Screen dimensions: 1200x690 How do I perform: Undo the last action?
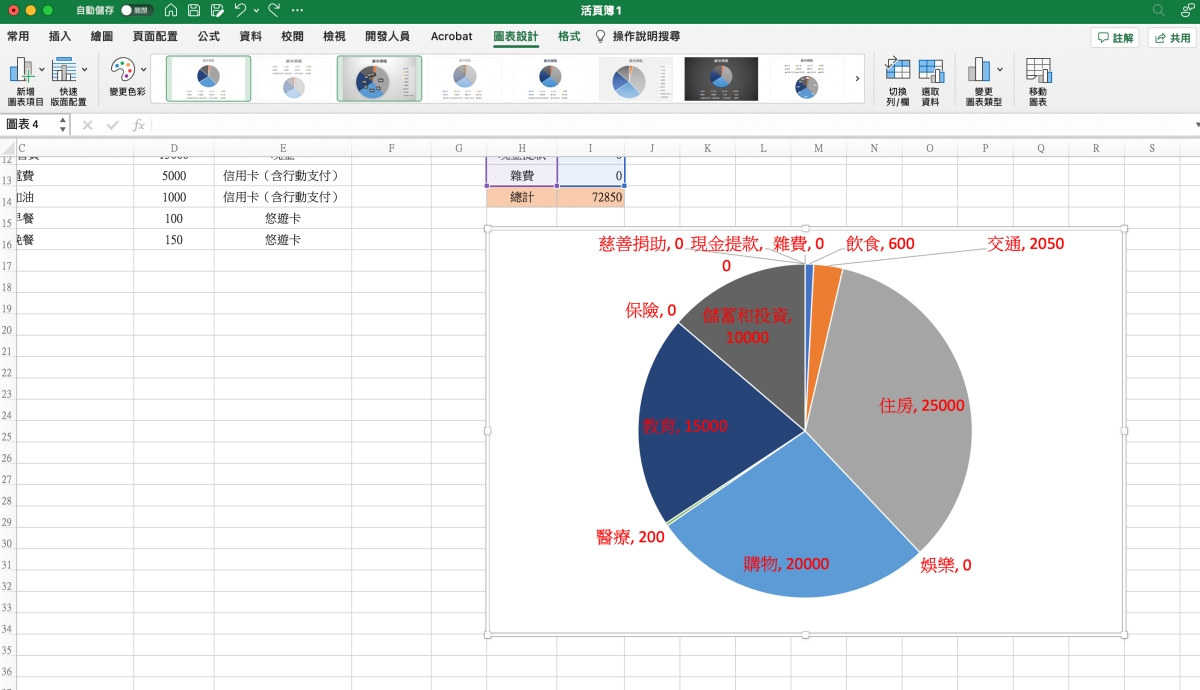(x=240, y=10)
